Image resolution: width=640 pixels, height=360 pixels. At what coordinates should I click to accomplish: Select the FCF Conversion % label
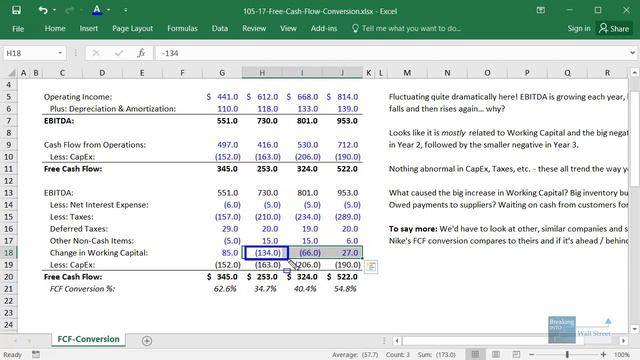point(82,289)
